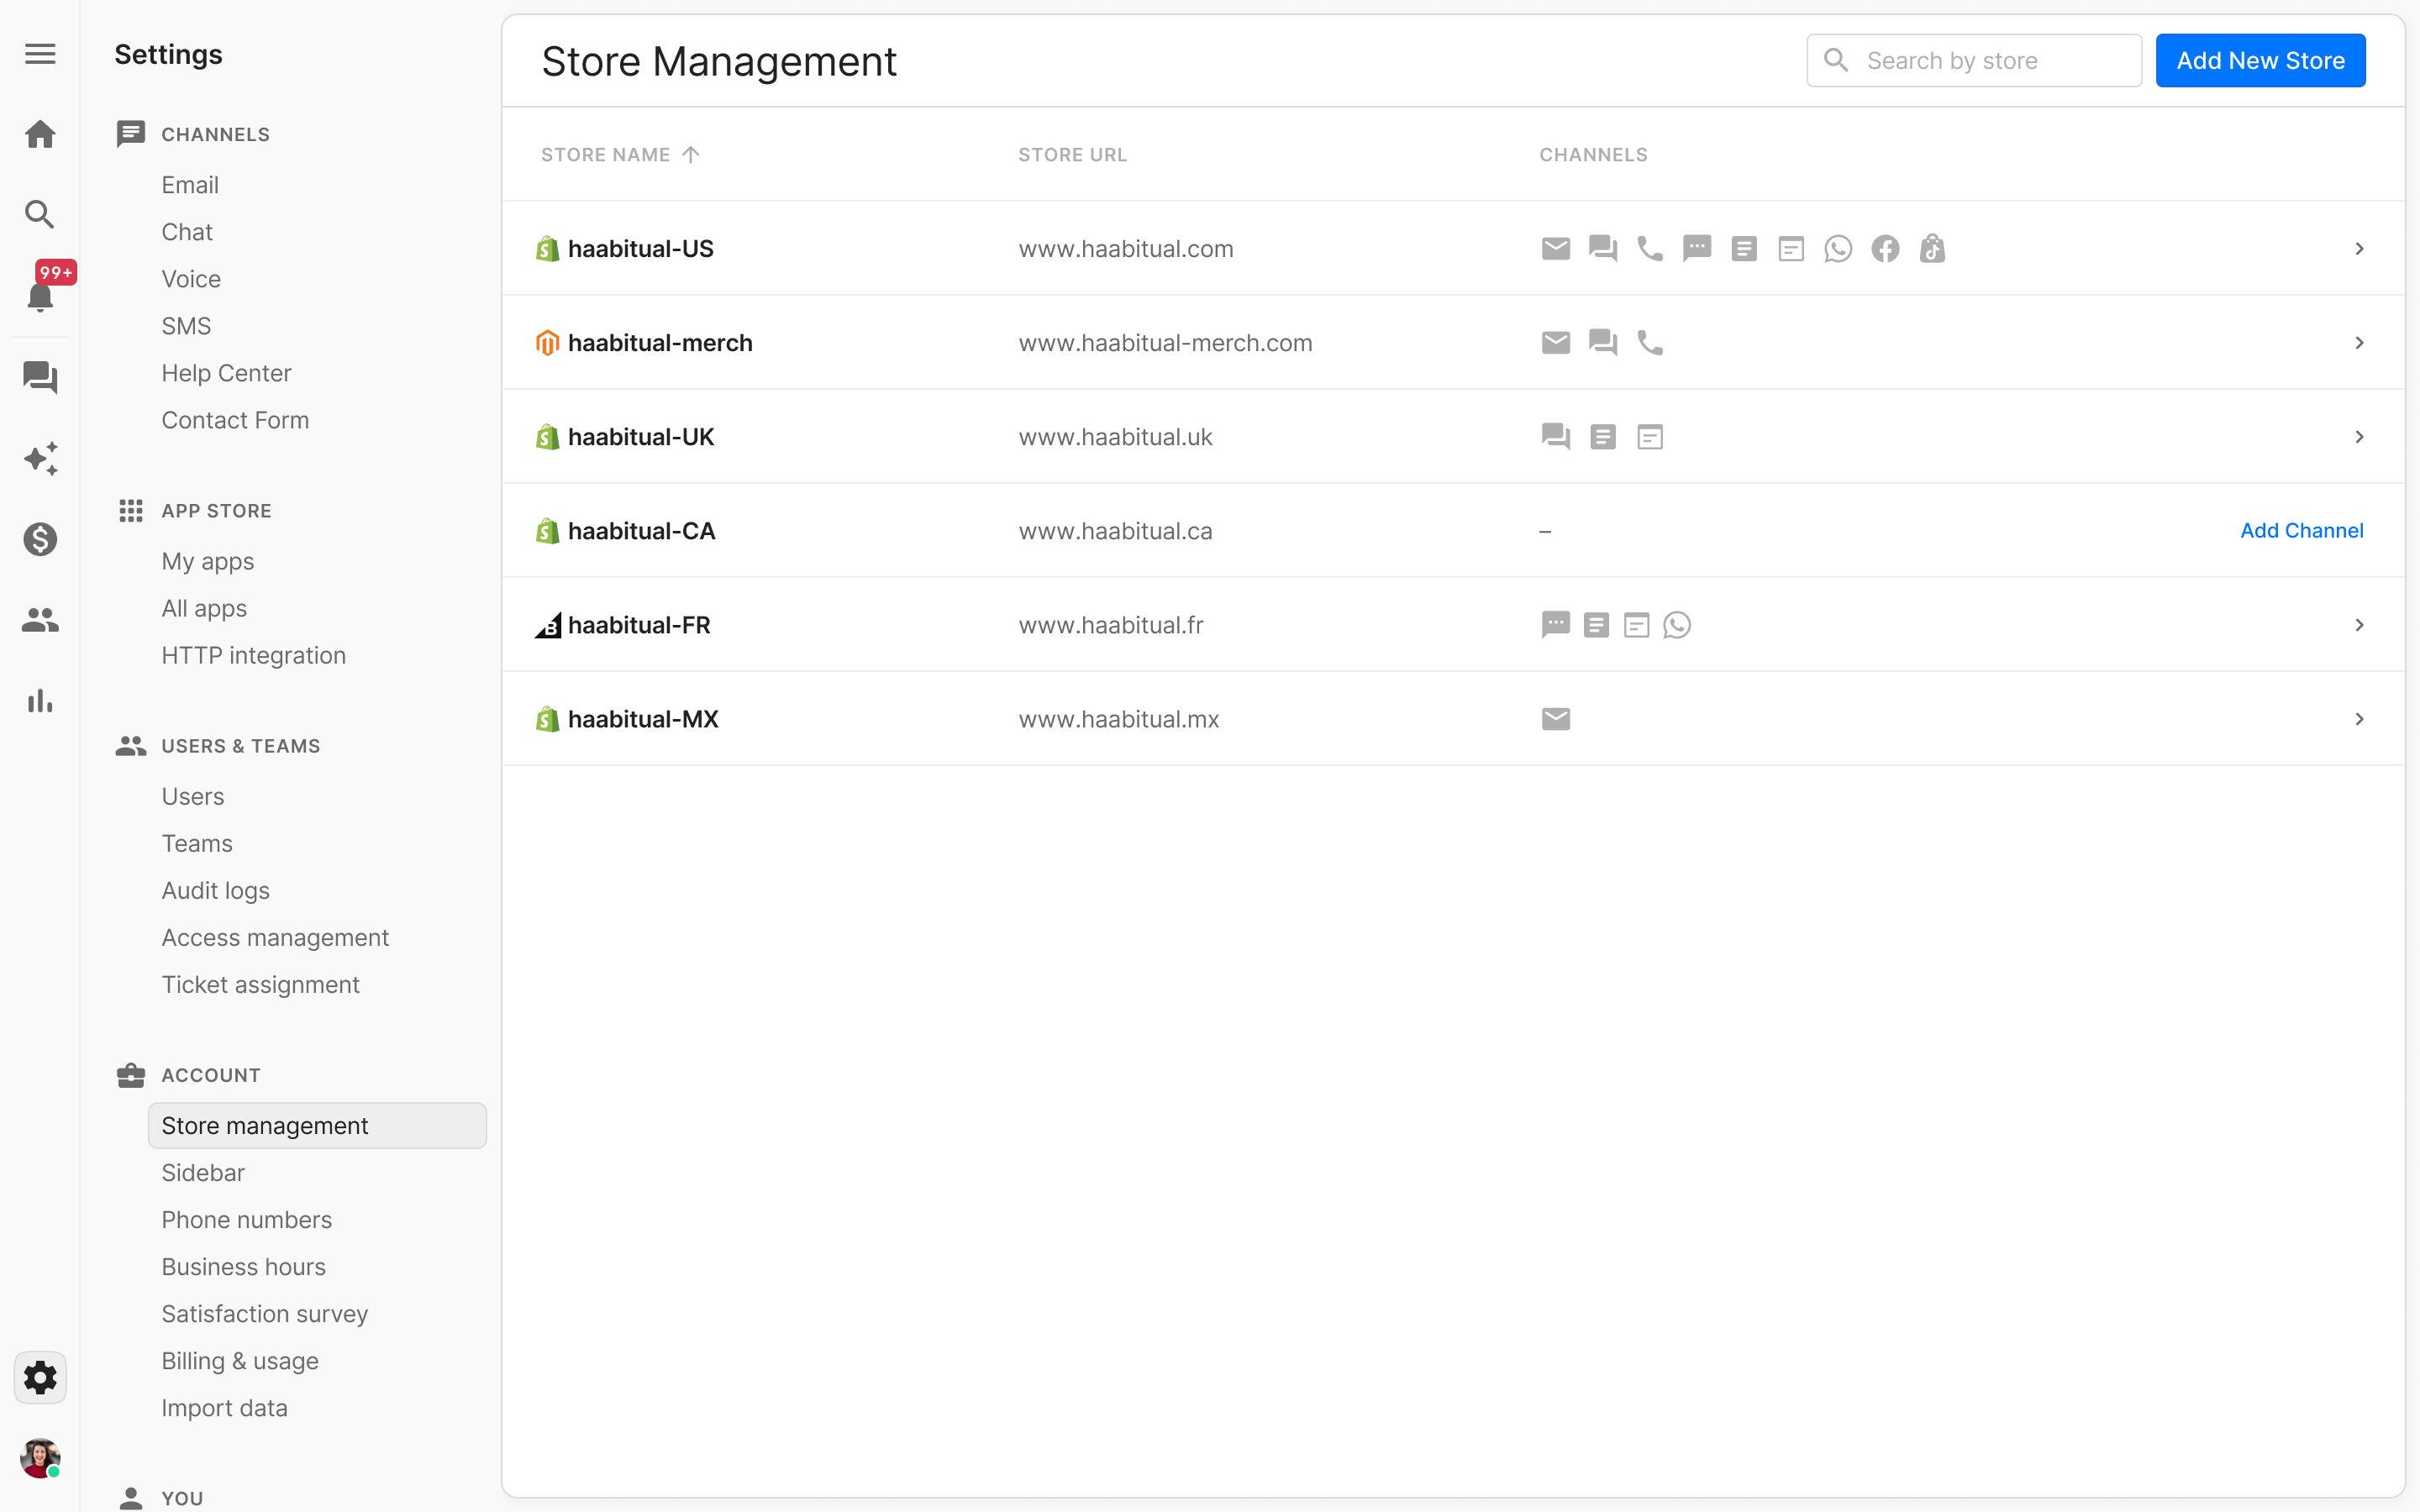Open the hamburger menu icon
The image size is (2420, 1512).
point(40,54)
